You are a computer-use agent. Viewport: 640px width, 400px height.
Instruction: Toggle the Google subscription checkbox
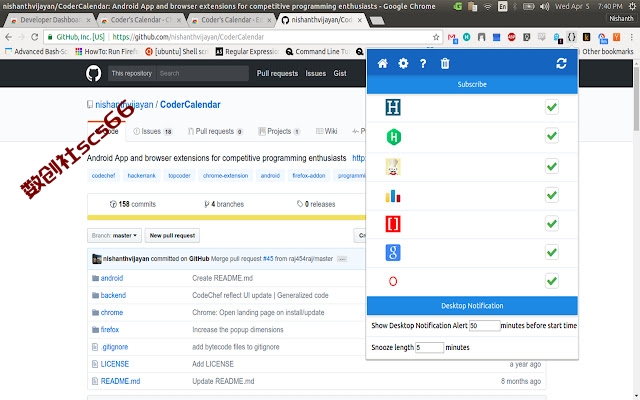point(552,252)
